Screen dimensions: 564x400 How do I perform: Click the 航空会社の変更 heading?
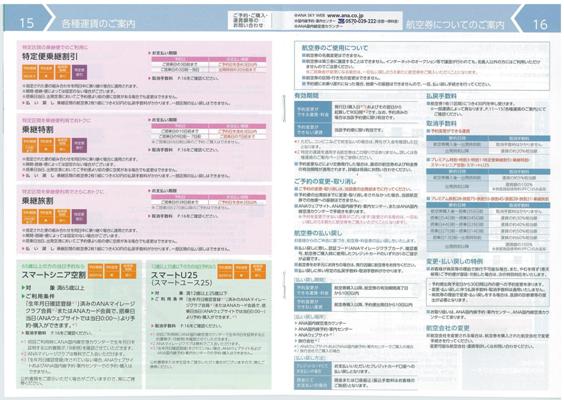[448, 328]
